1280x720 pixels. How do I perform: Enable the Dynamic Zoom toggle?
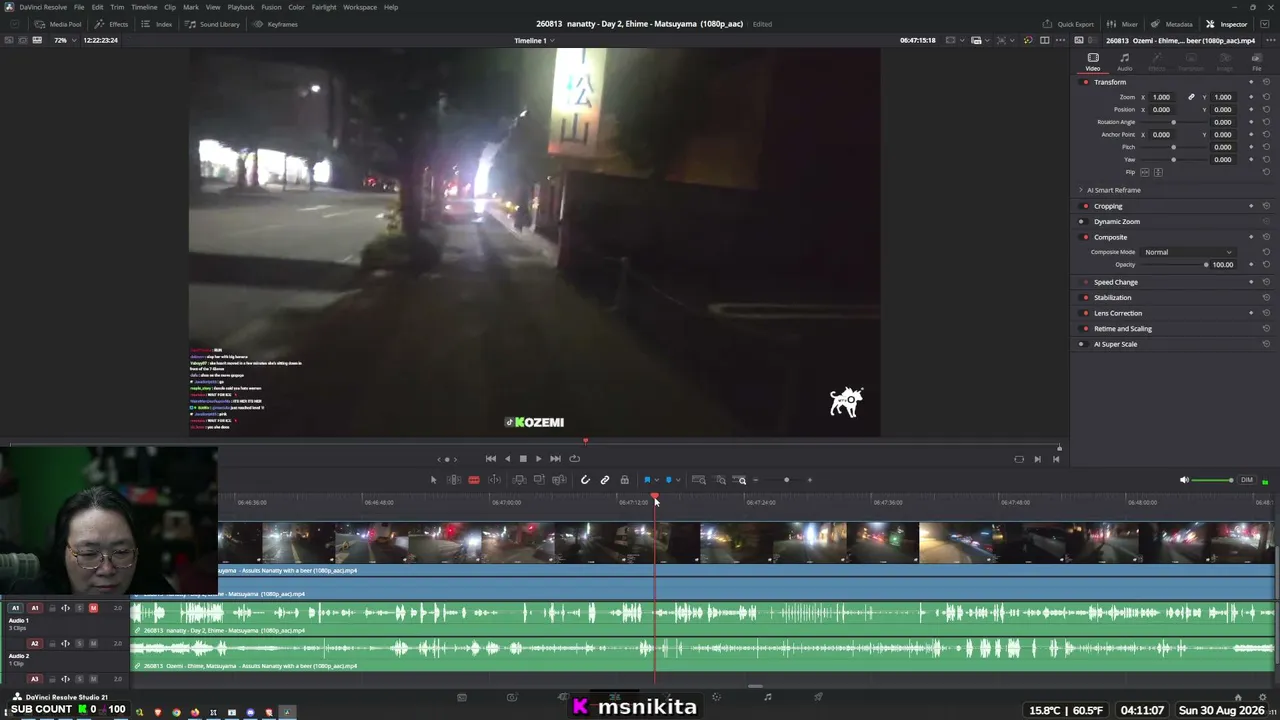[1082, 221]
